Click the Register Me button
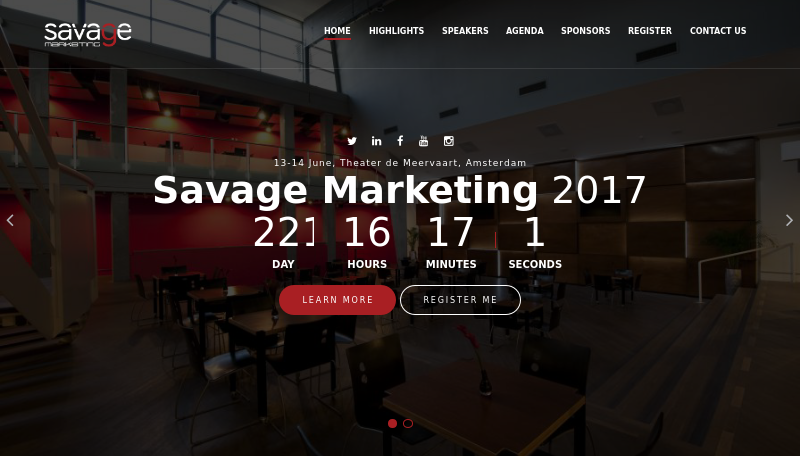This screenshot has height=456, width=800. click(x=460, y=300)
